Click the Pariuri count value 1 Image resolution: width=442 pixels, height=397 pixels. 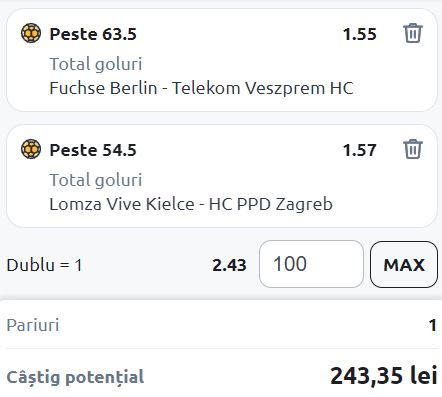(433, 325)
